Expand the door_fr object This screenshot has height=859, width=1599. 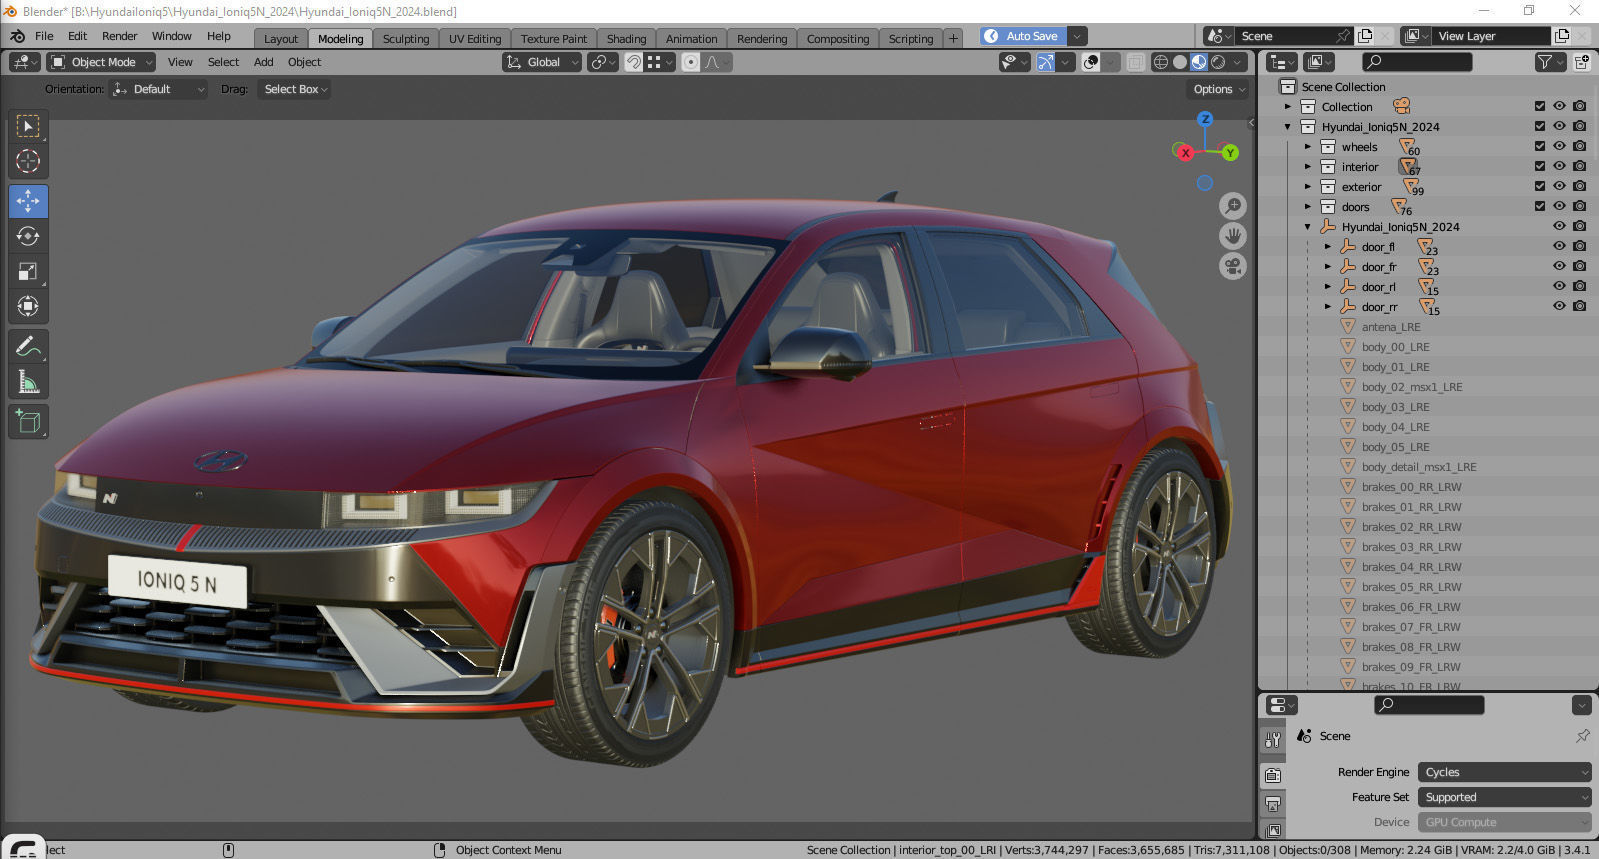coord(1327,266)
